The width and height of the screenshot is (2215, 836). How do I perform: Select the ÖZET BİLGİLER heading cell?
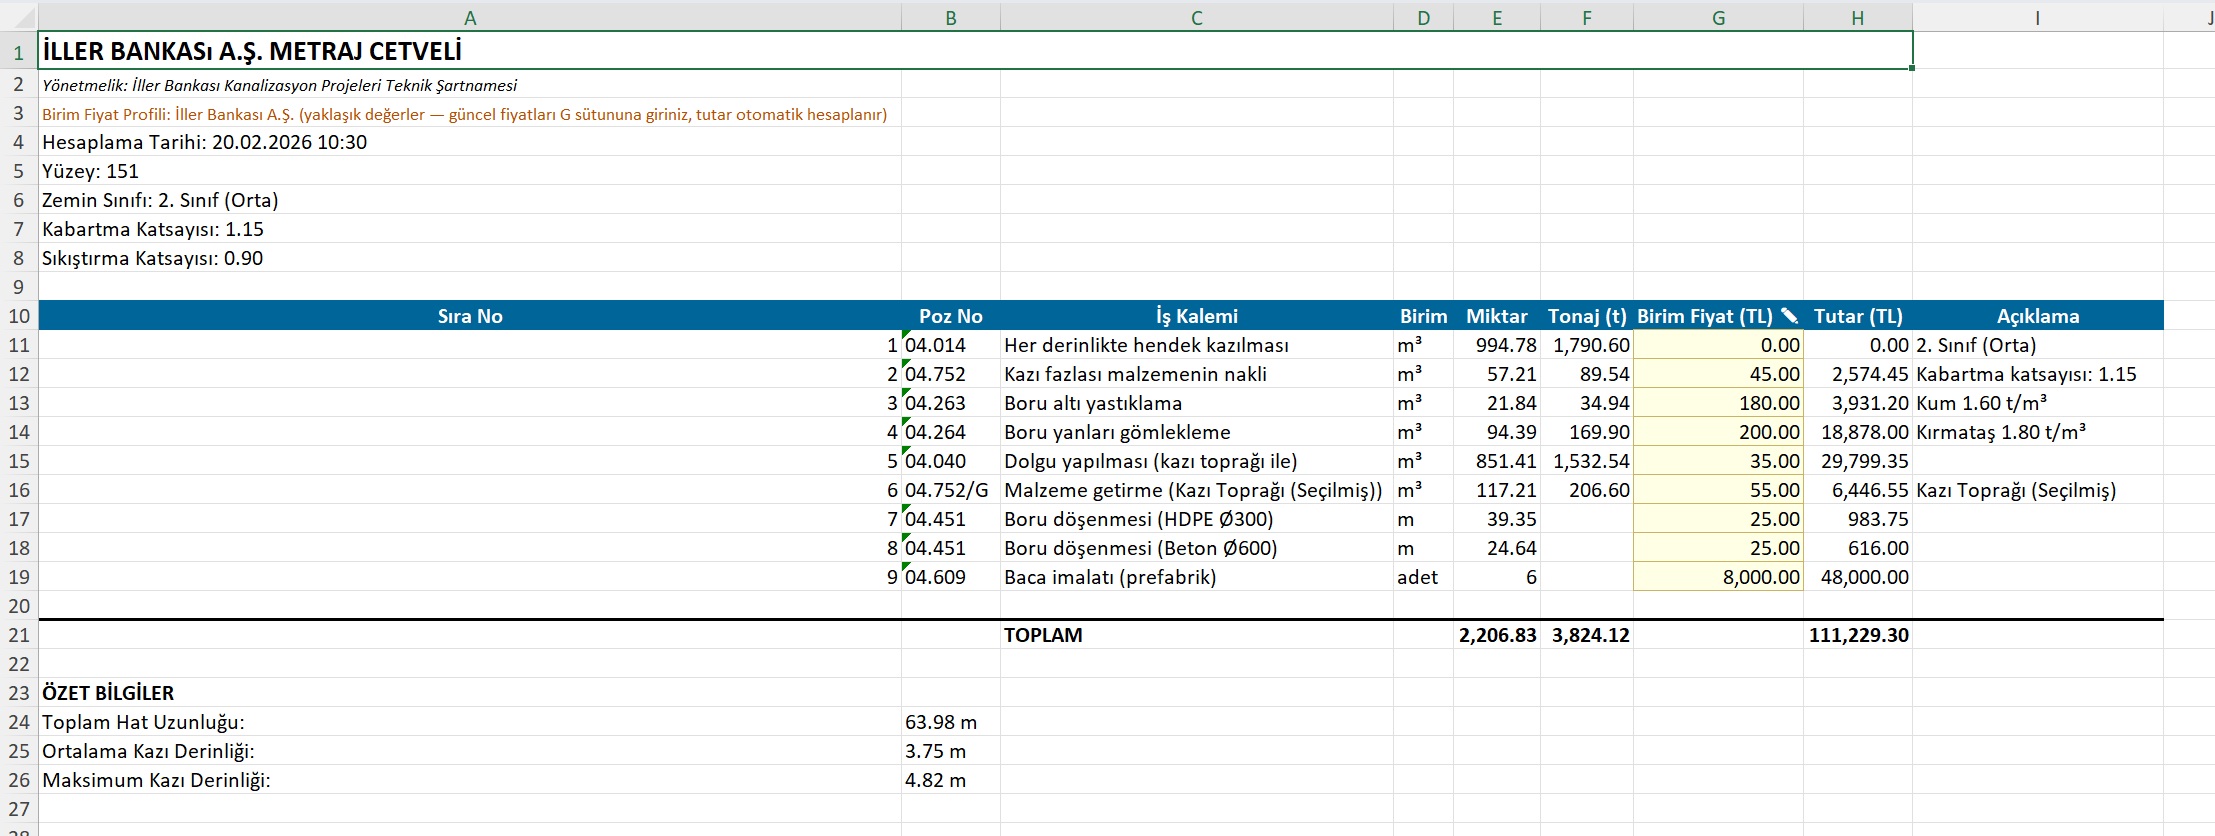click(x=470, y=693)
